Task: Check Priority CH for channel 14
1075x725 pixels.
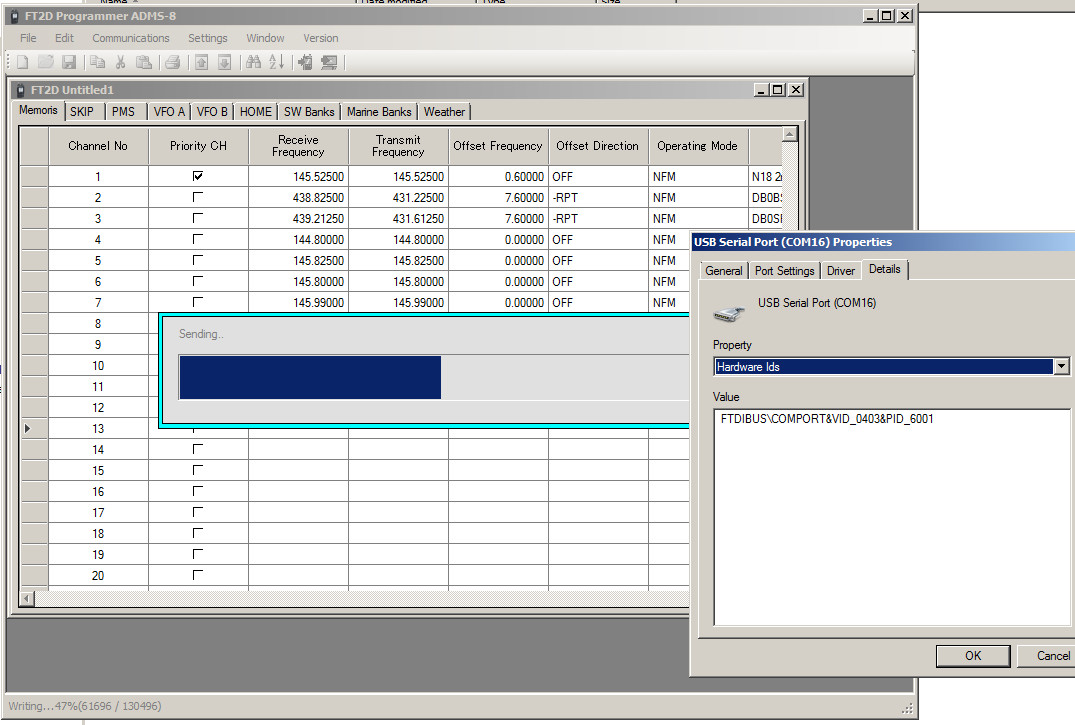Action: (x=197, y=449)
